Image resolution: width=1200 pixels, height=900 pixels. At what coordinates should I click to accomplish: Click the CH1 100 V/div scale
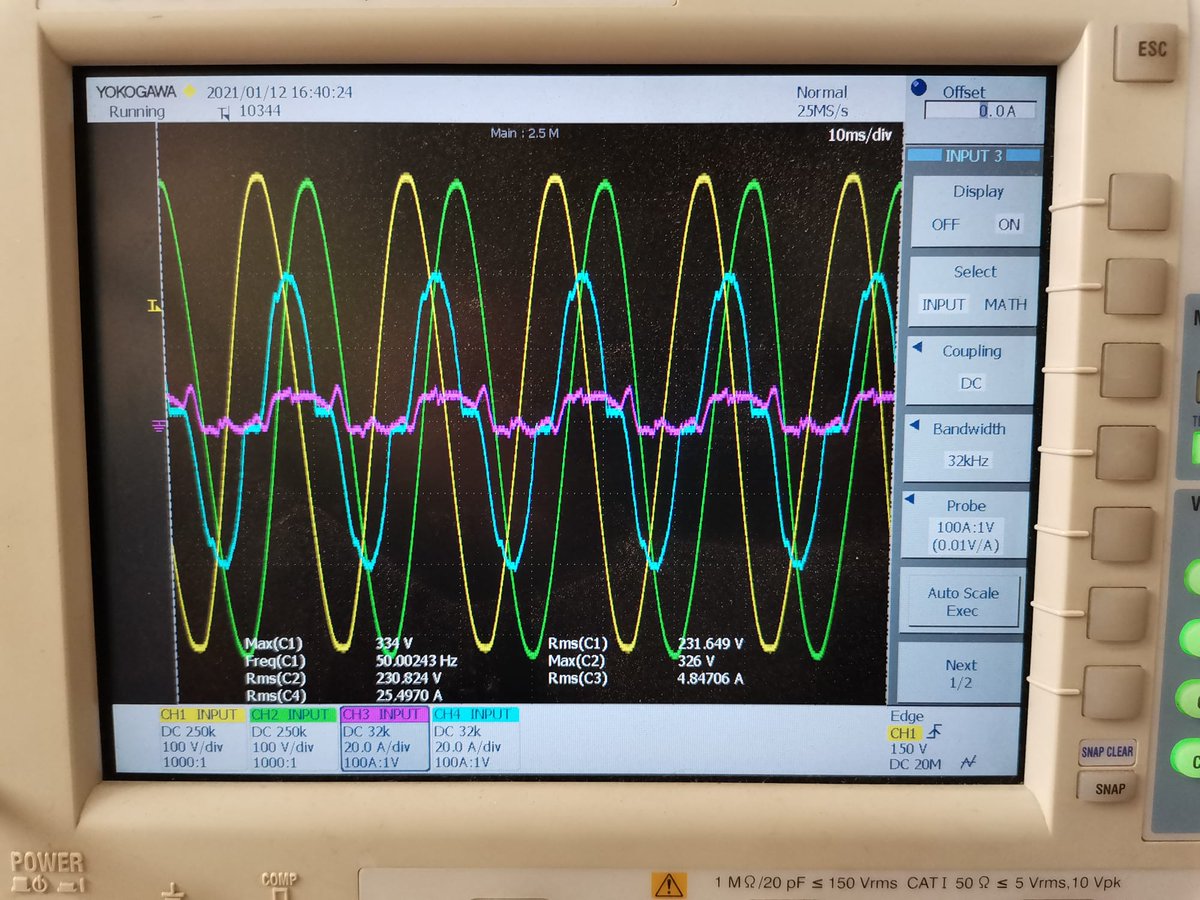[196, 746]
